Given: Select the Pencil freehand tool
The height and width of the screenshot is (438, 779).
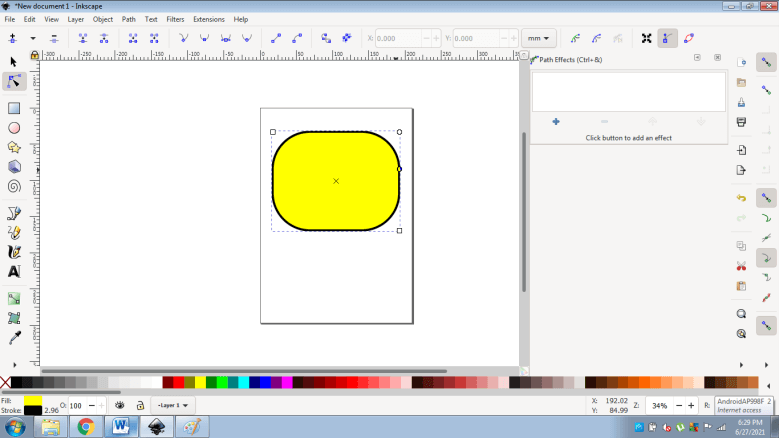Looking at the screenshot, I should (x=14, y=233).
